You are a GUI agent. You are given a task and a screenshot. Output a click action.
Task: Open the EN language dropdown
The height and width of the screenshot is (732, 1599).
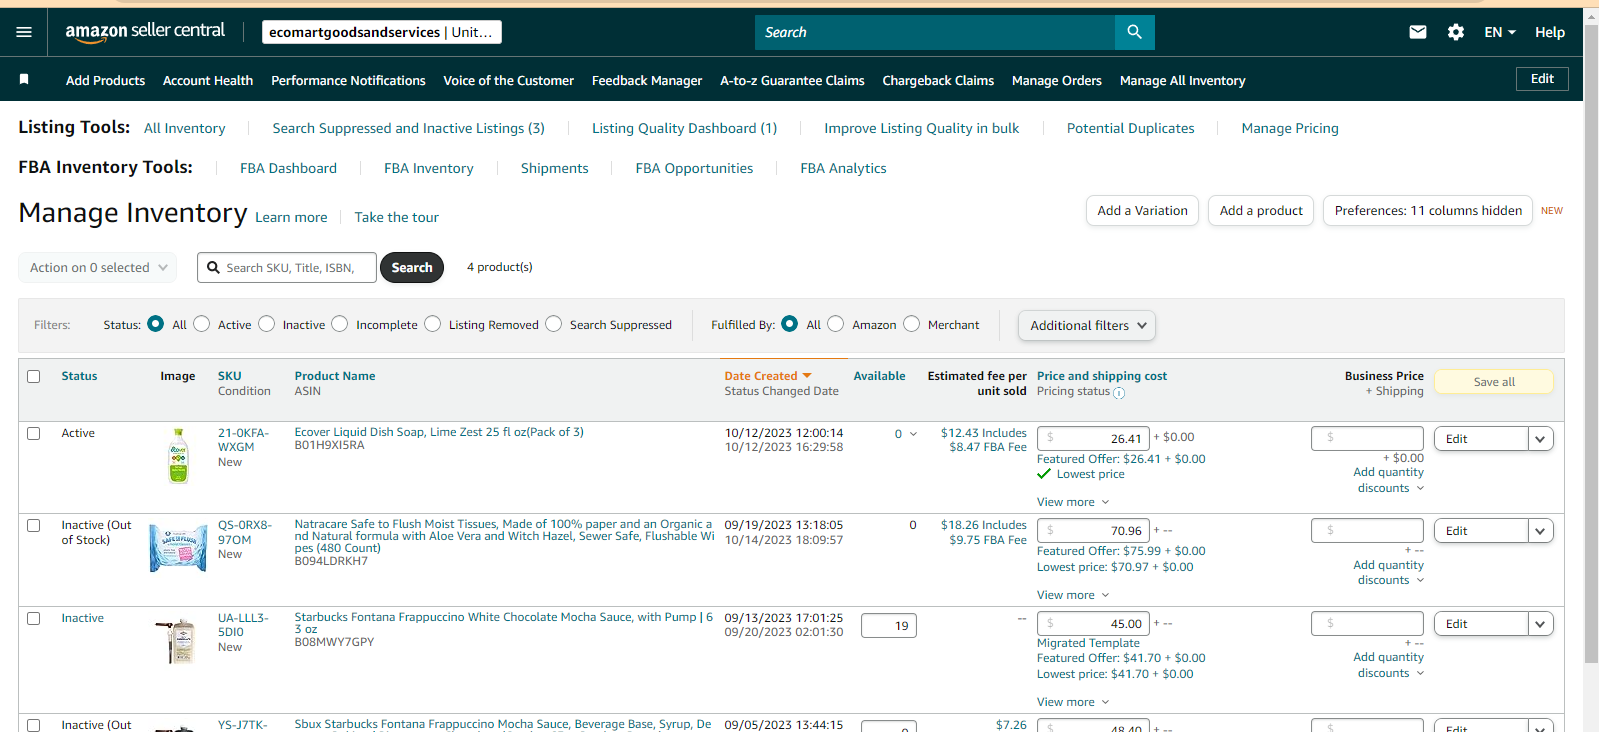(x=1500, y=32)
